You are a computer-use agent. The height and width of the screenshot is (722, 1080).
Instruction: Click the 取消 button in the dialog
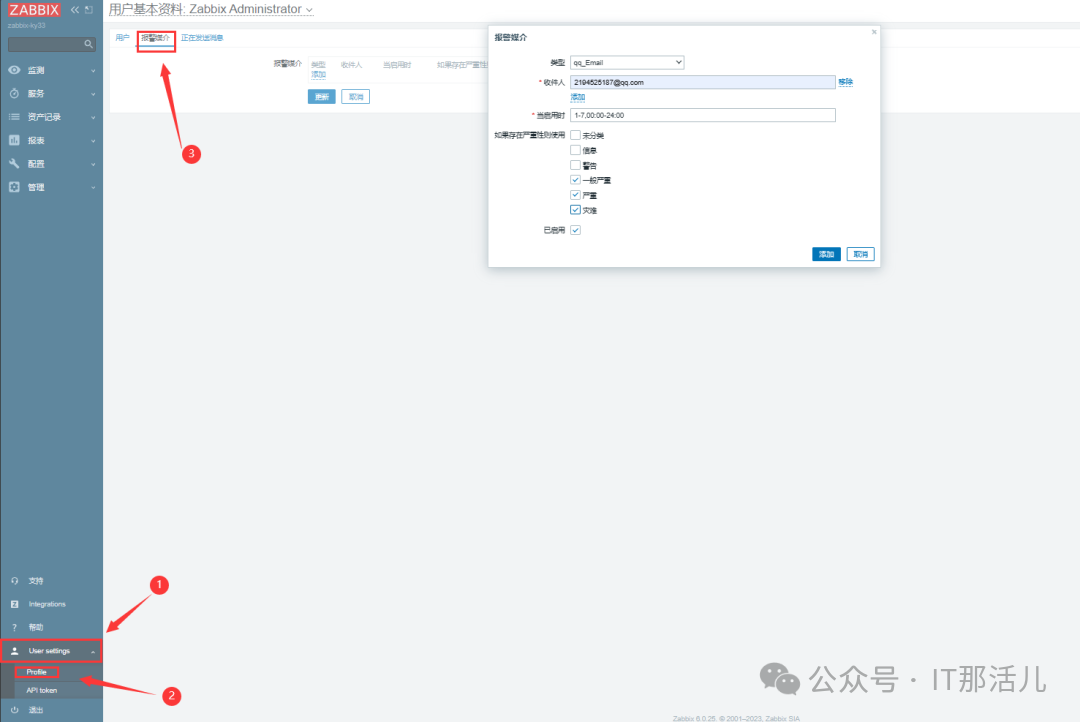(x=860, y=254)
